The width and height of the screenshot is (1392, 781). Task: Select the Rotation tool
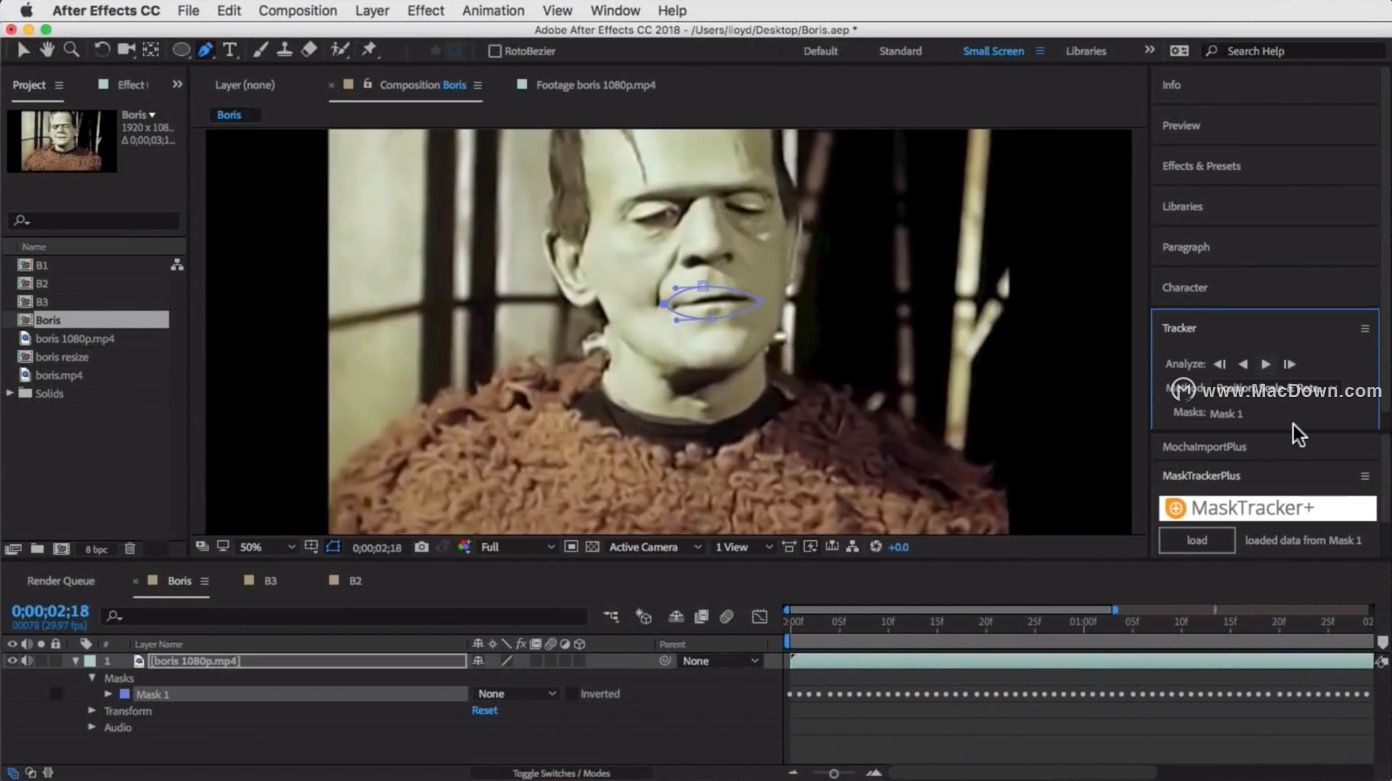coord(102,50)
